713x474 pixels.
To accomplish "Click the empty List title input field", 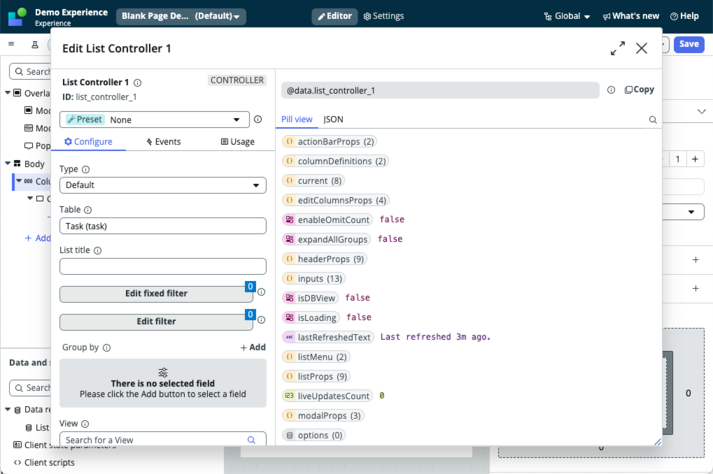I will coord(163,267).
